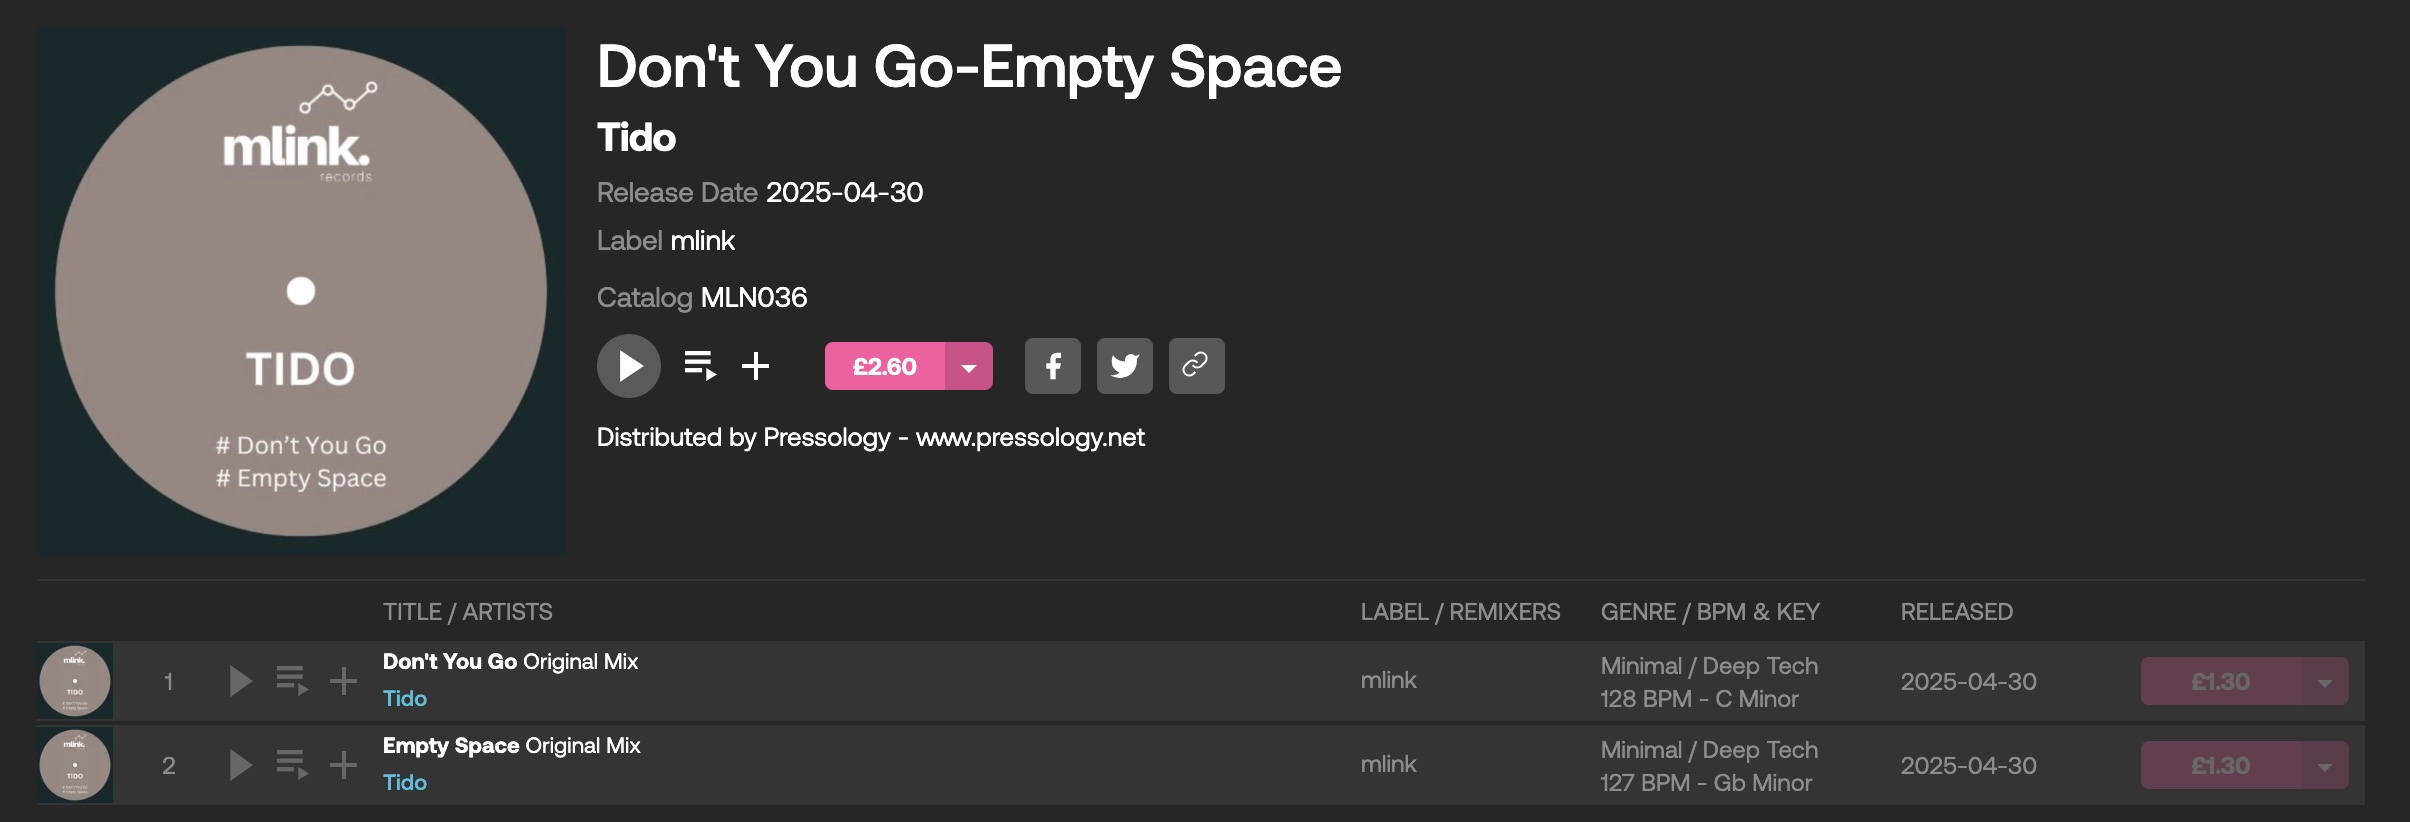Open purchase options dropdown for track 1
The image size is (2410, 822).
(x=2325, y=681)
